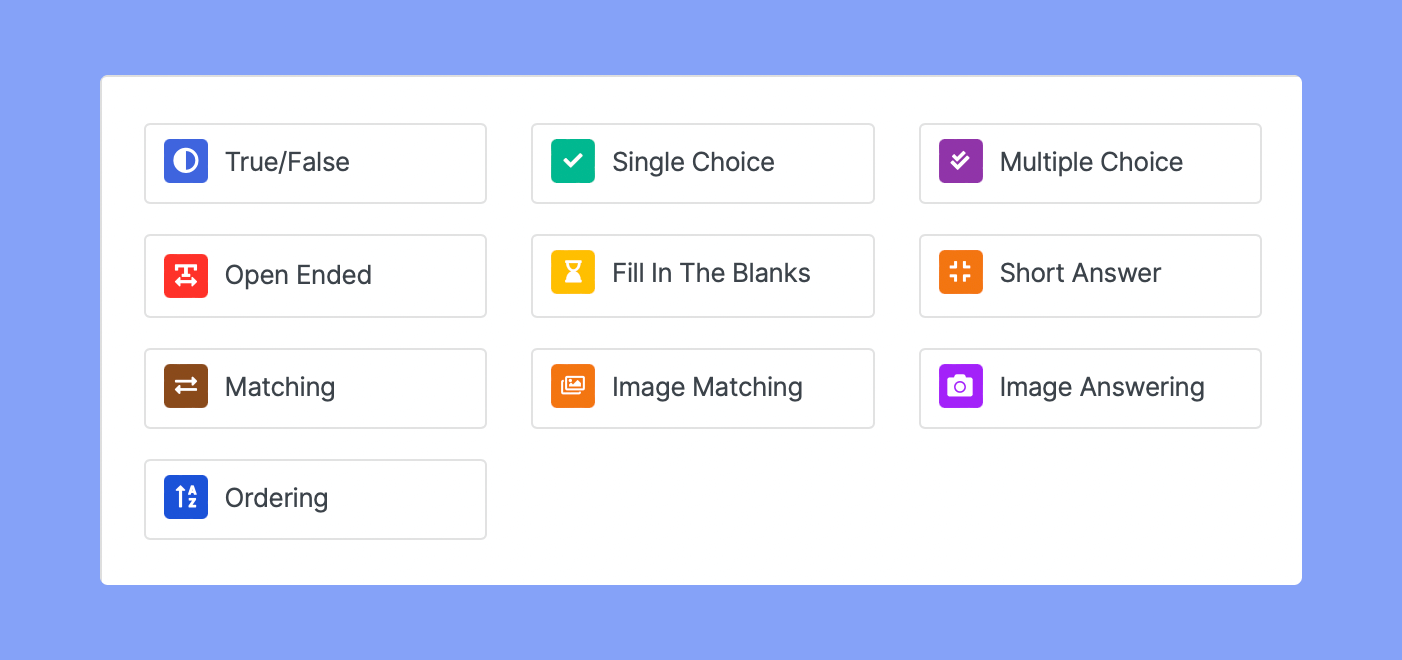The width and height of the screenshot is (1402, 660).
Task: Click the yellow hourglass Fill In Blanks icon
Action: [x=573, y=273]
